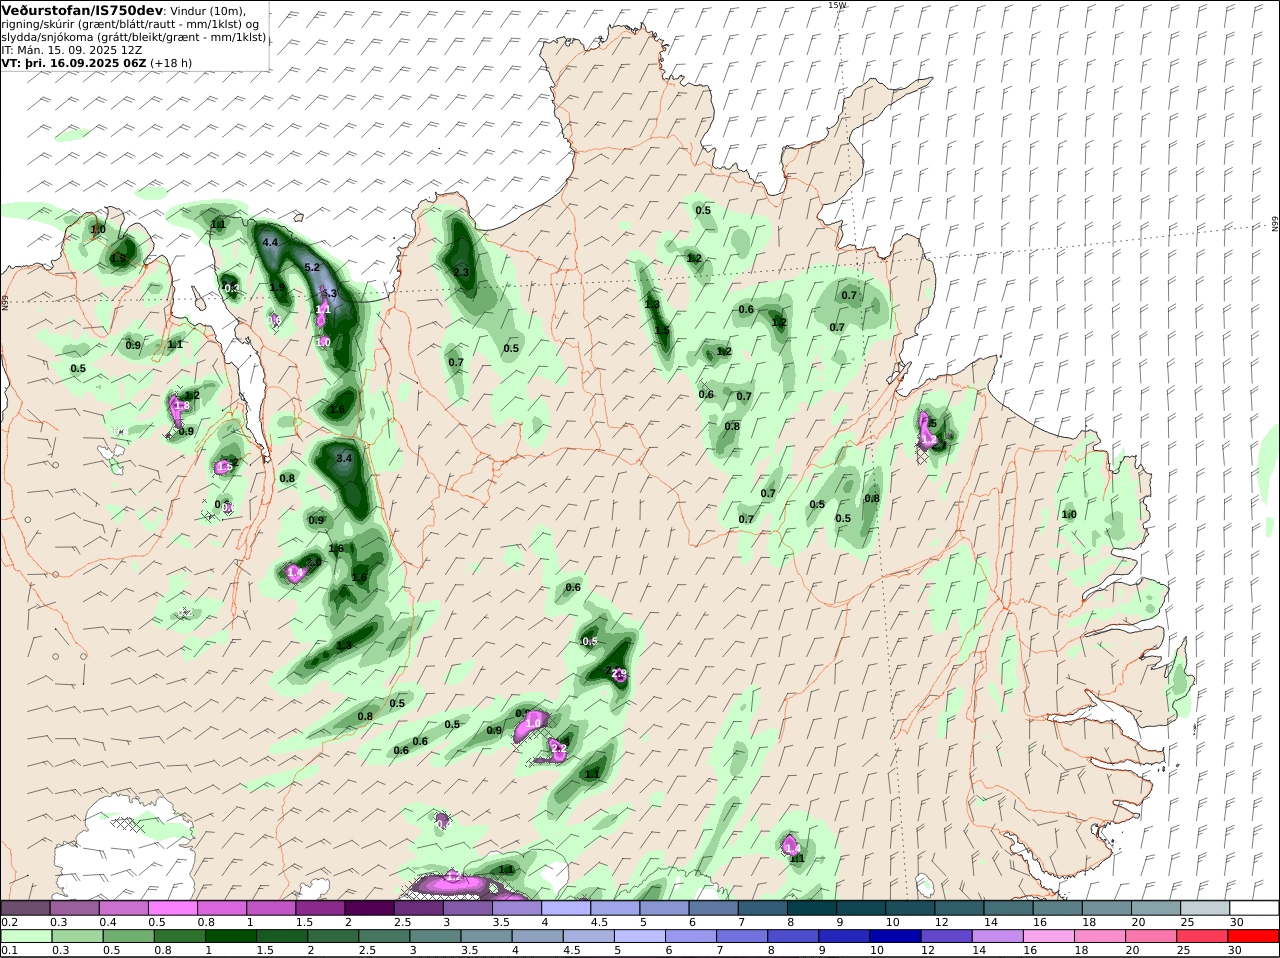
Task: Click the '0.4' label in the snow legend
Action: pos(107,922)
